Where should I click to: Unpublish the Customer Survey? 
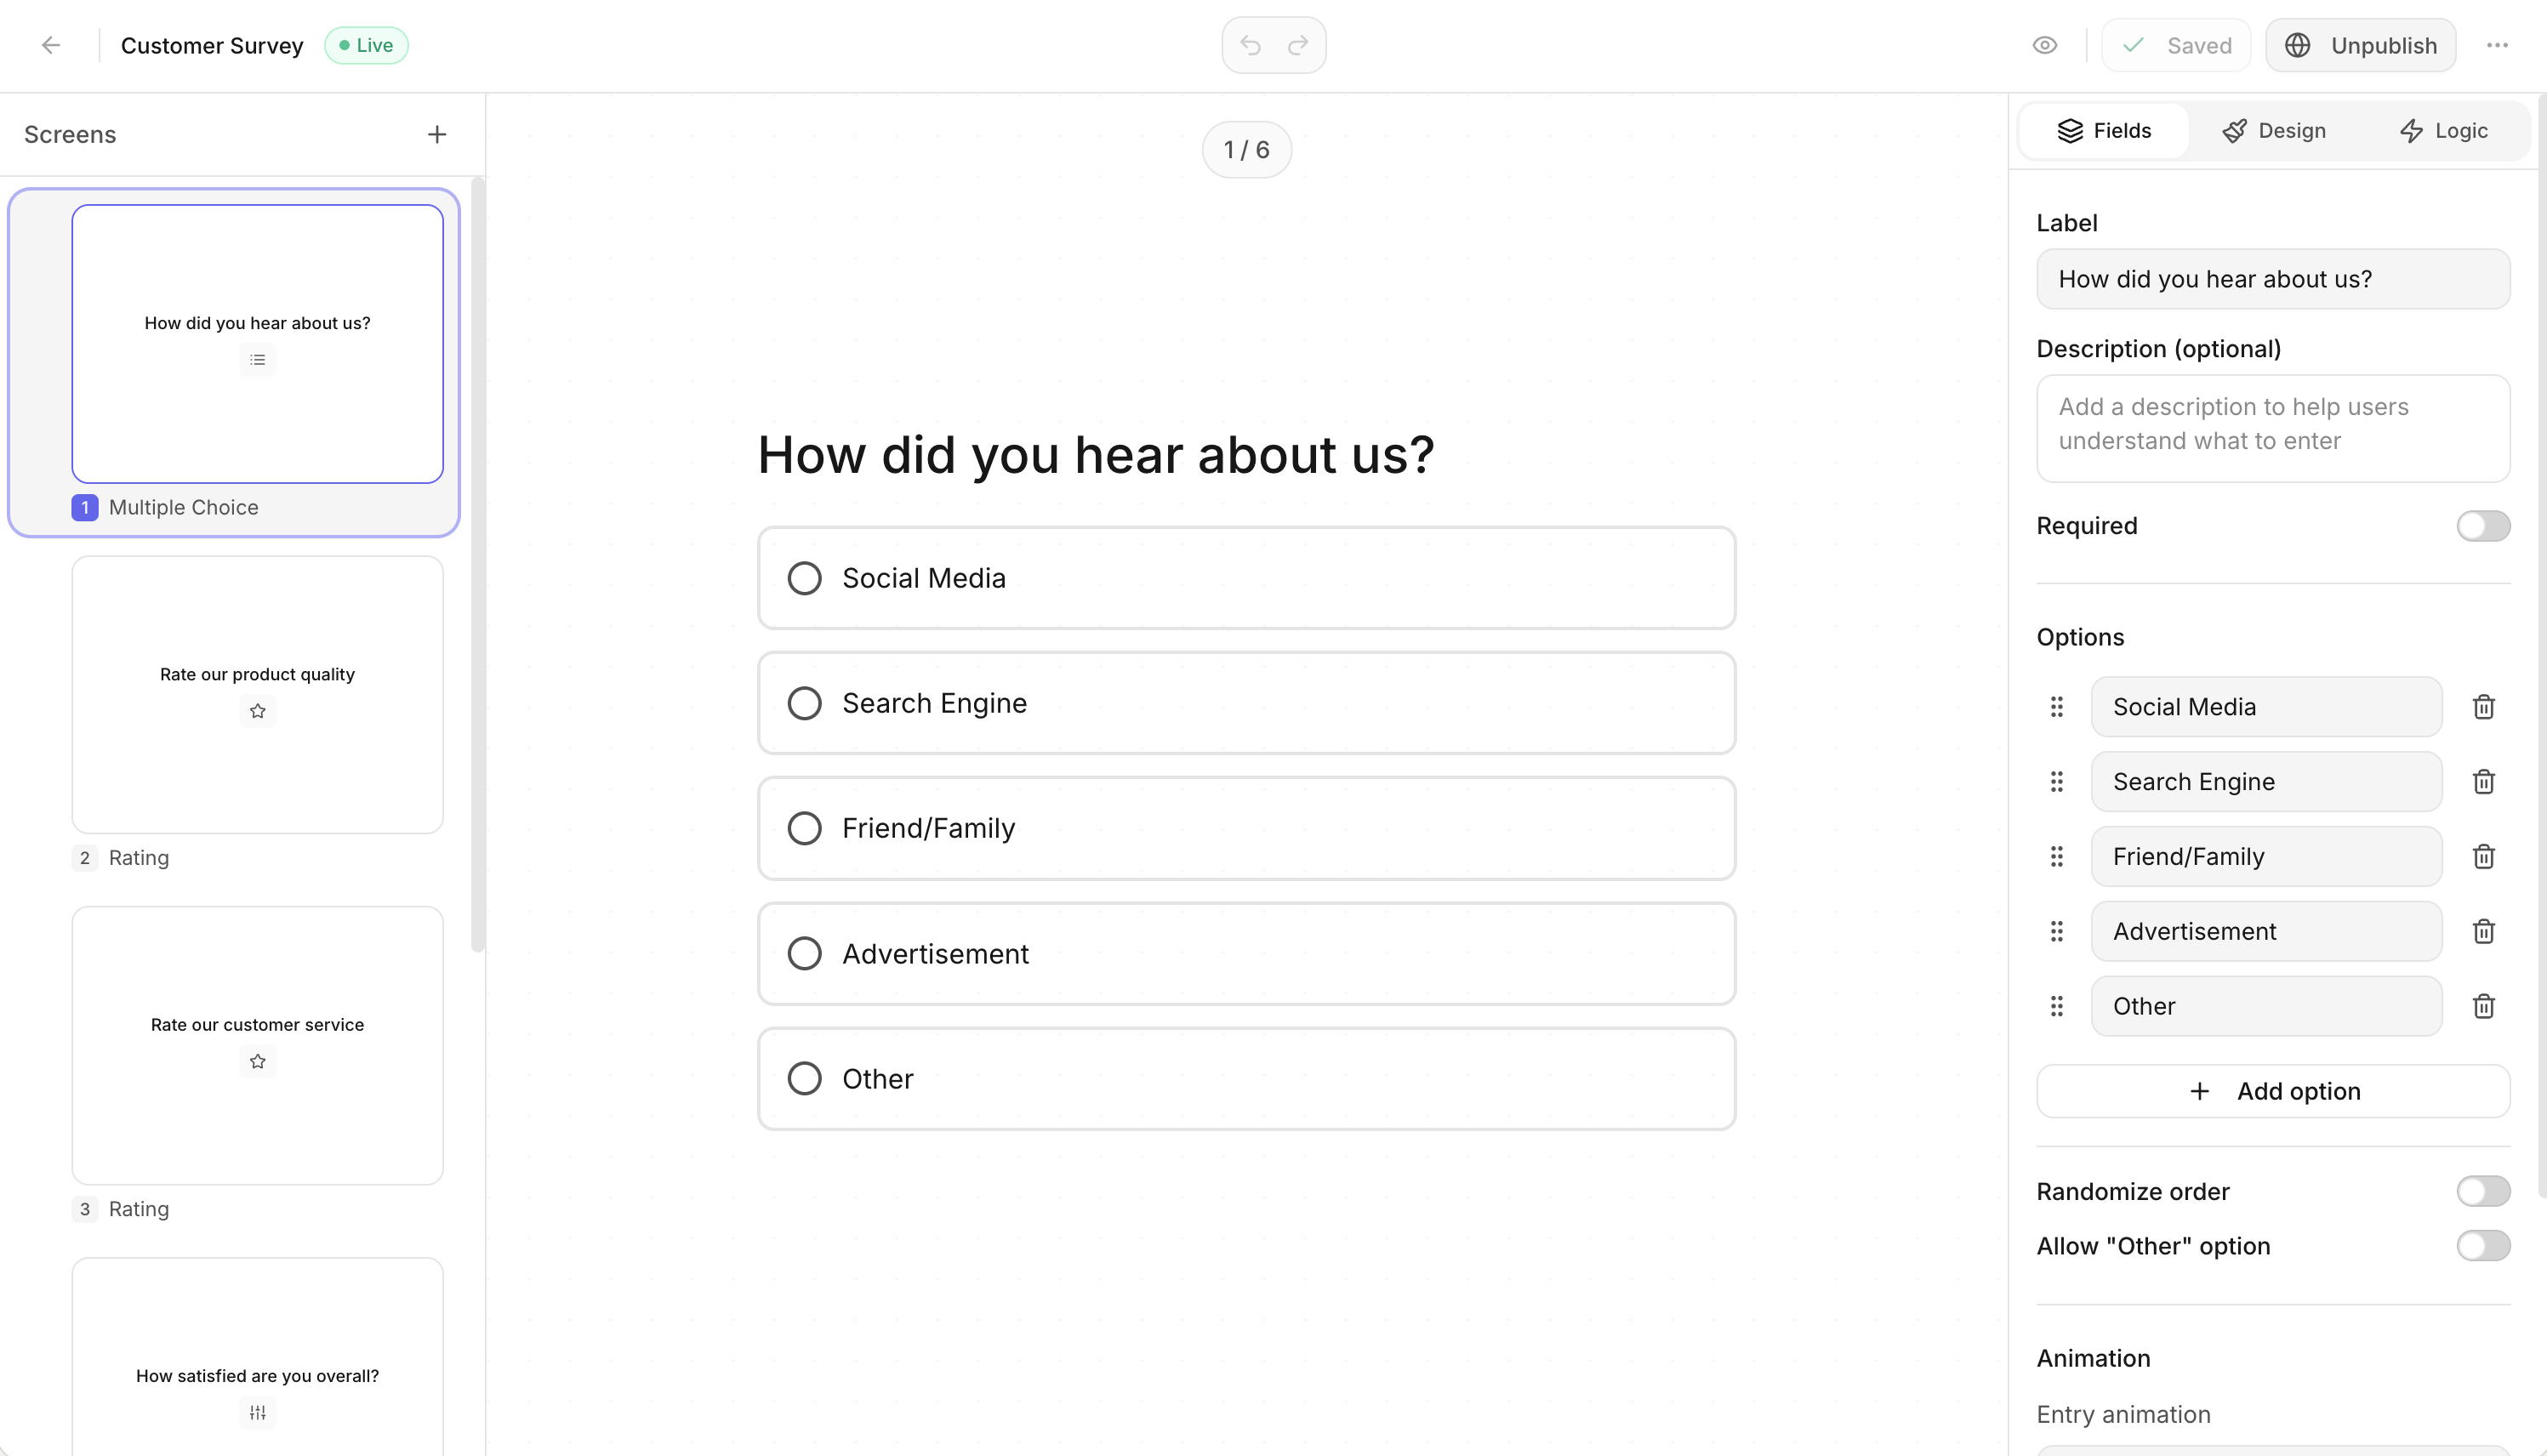(x=2360, y=45)
